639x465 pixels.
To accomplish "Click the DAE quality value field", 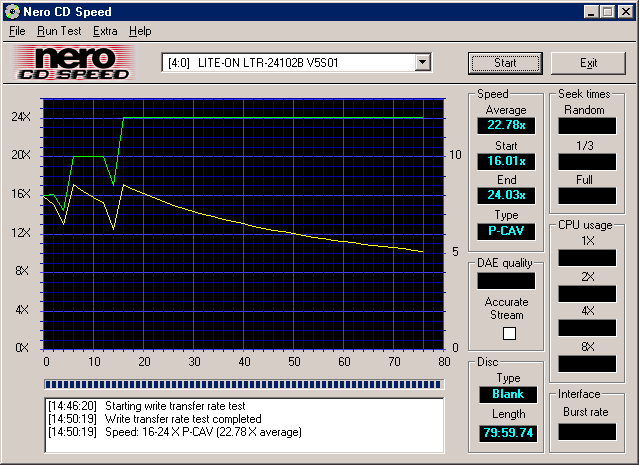I will pyautogui.click(x=506, y=281).
